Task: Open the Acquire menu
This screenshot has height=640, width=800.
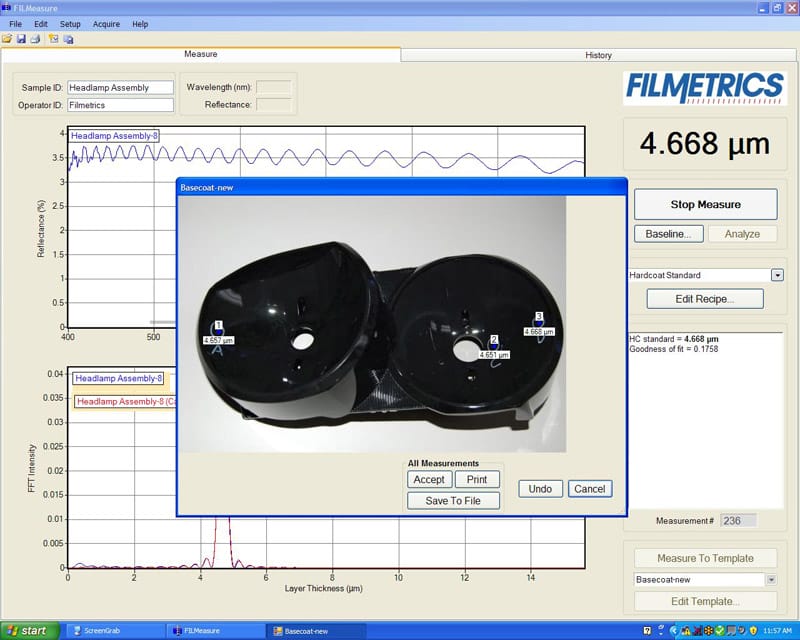Action: (x=106, y=23)
